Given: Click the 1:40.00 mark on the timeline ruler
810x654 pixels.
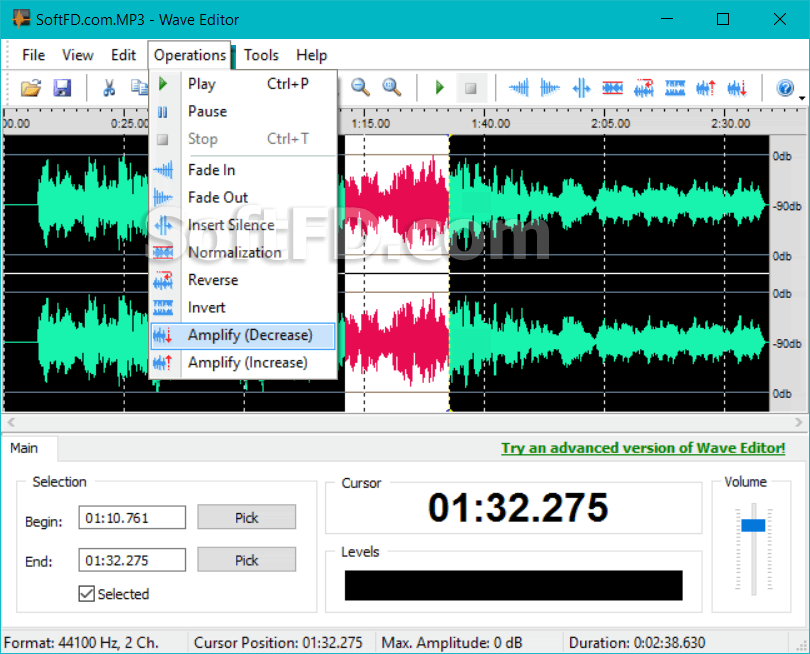Looking at the screenshot, I should [x=490, y=123].
